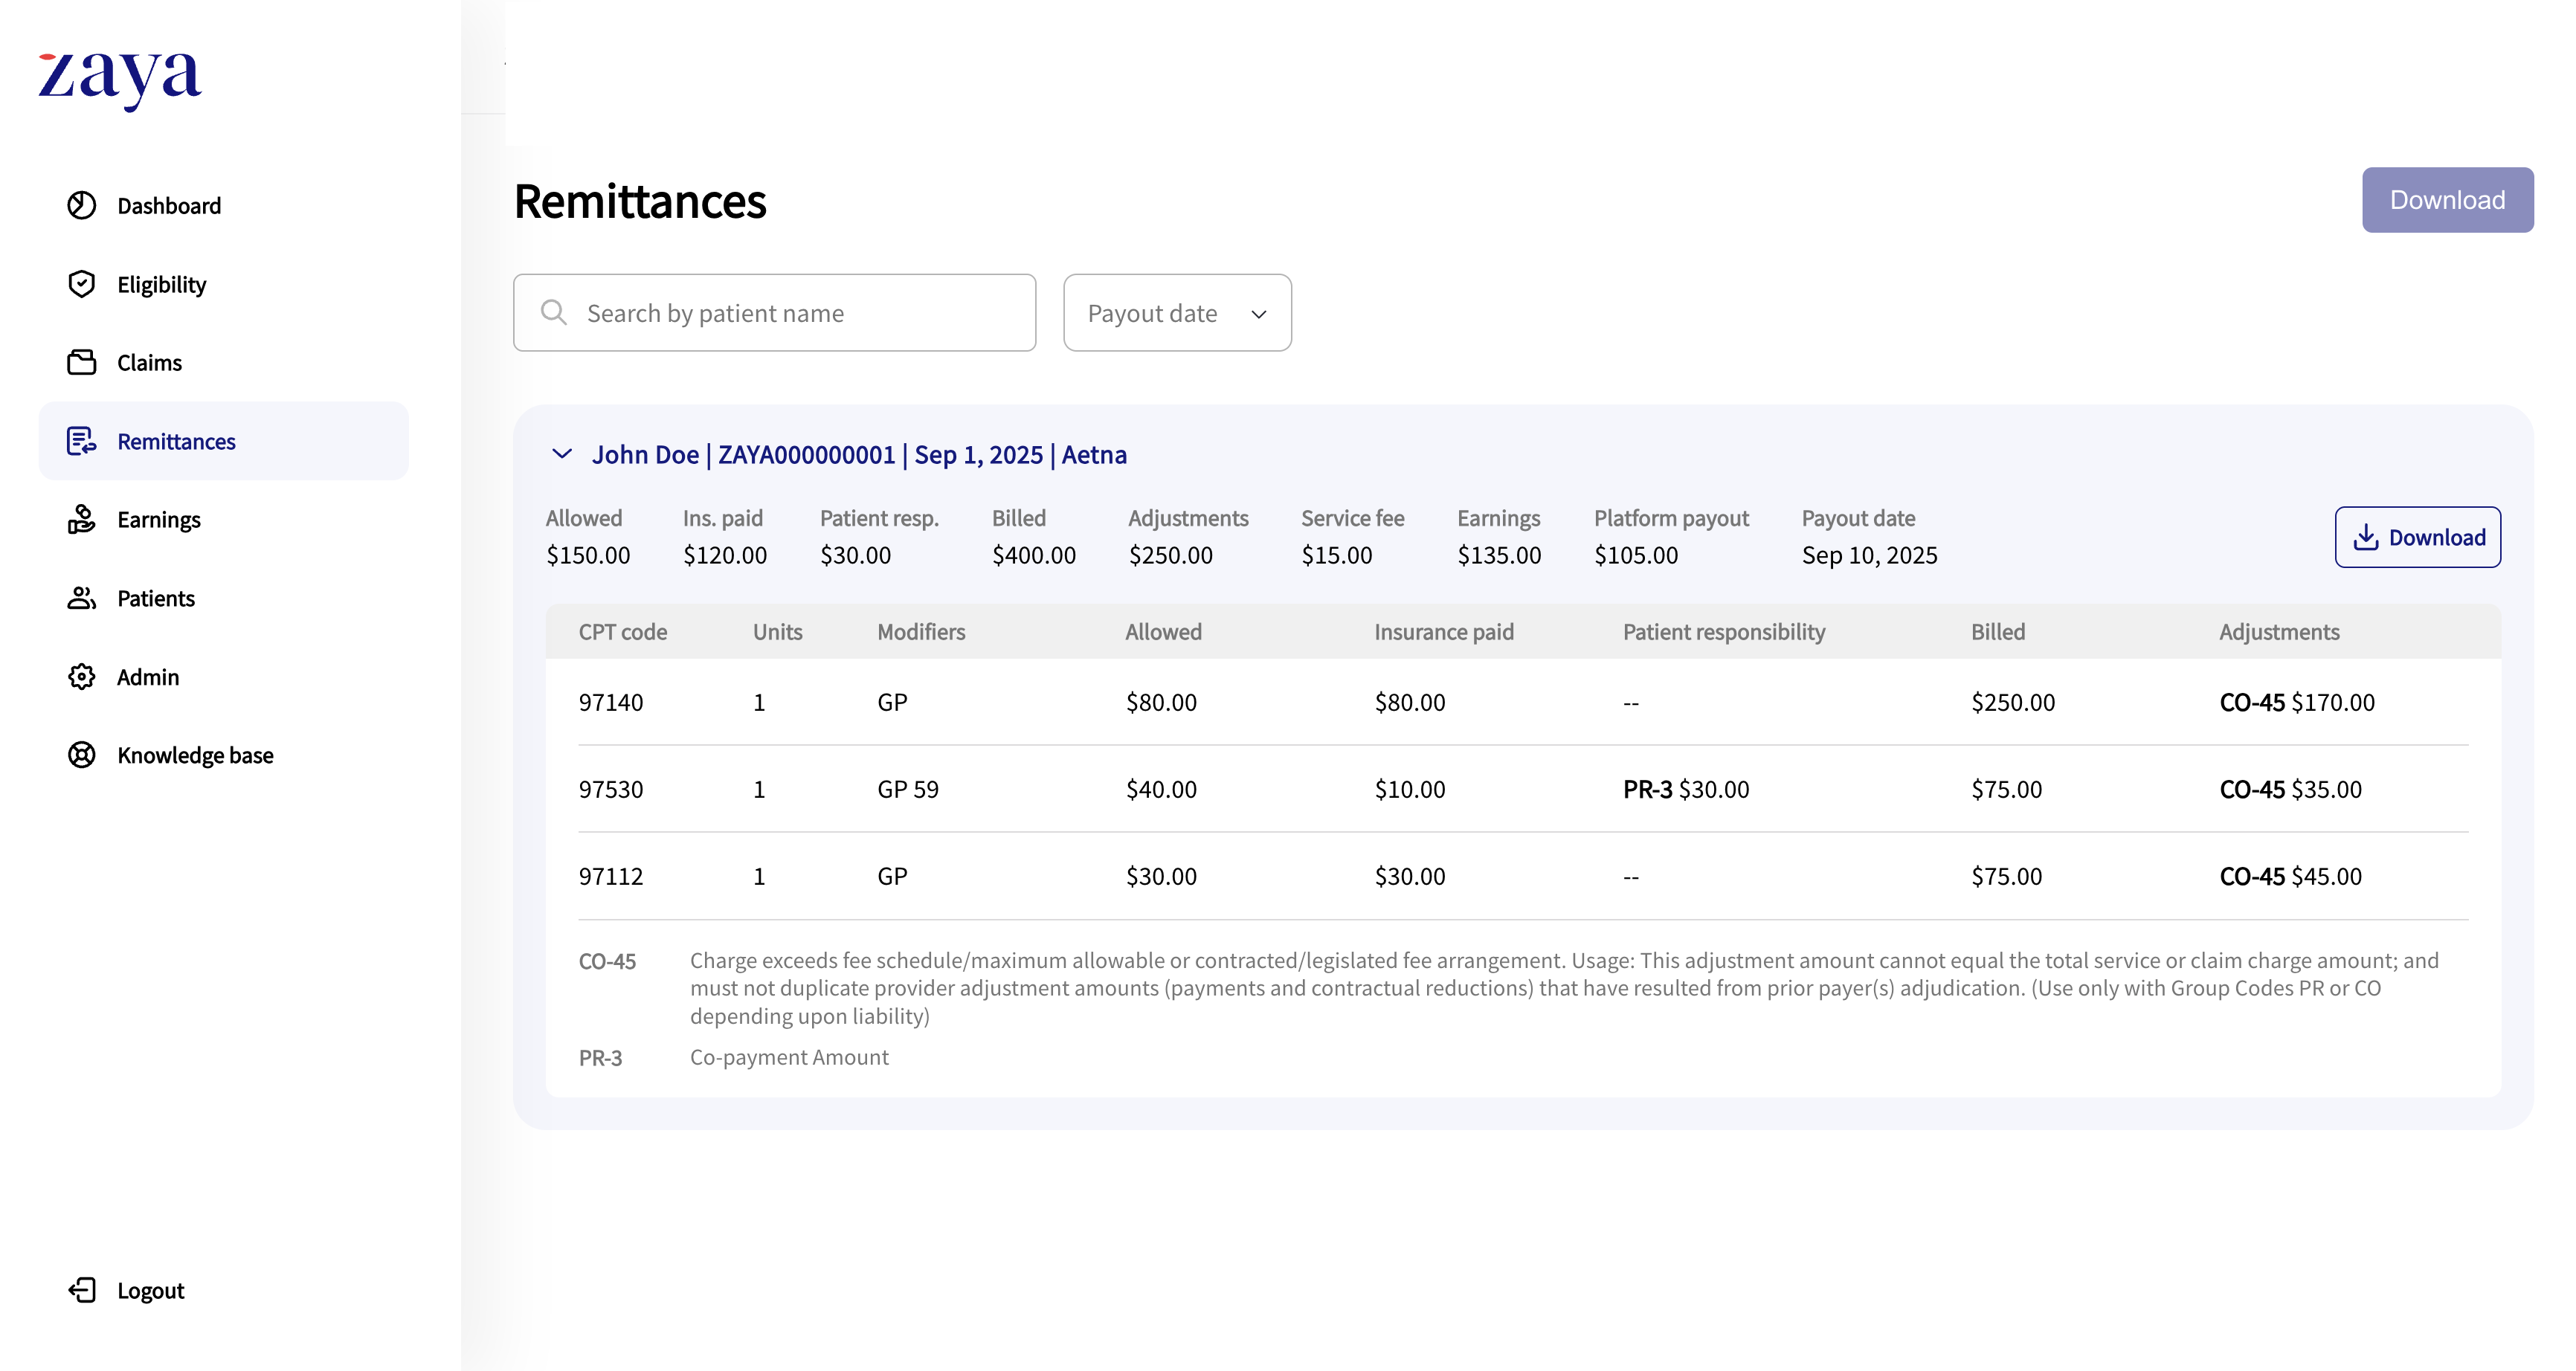This screenshot has width=2576, height=1371.
Task: Click the Logout arrow icon
Action: 81,1290
